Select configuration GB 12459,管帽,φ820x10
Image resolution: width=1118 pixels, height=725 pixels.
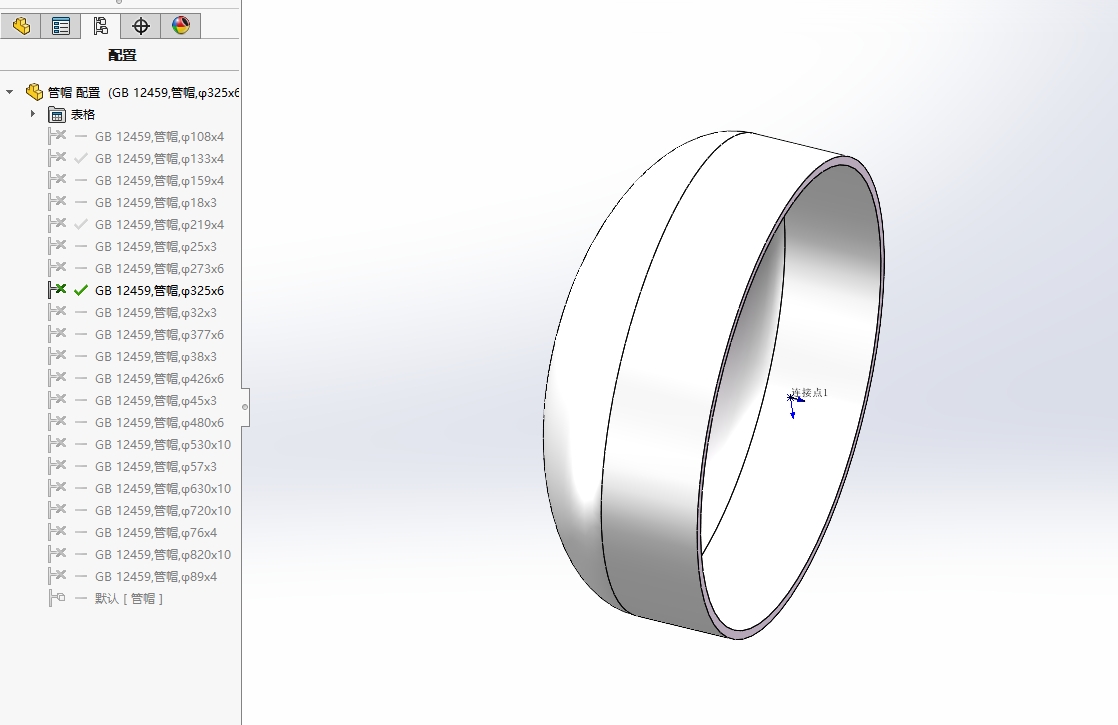[163, 555]
